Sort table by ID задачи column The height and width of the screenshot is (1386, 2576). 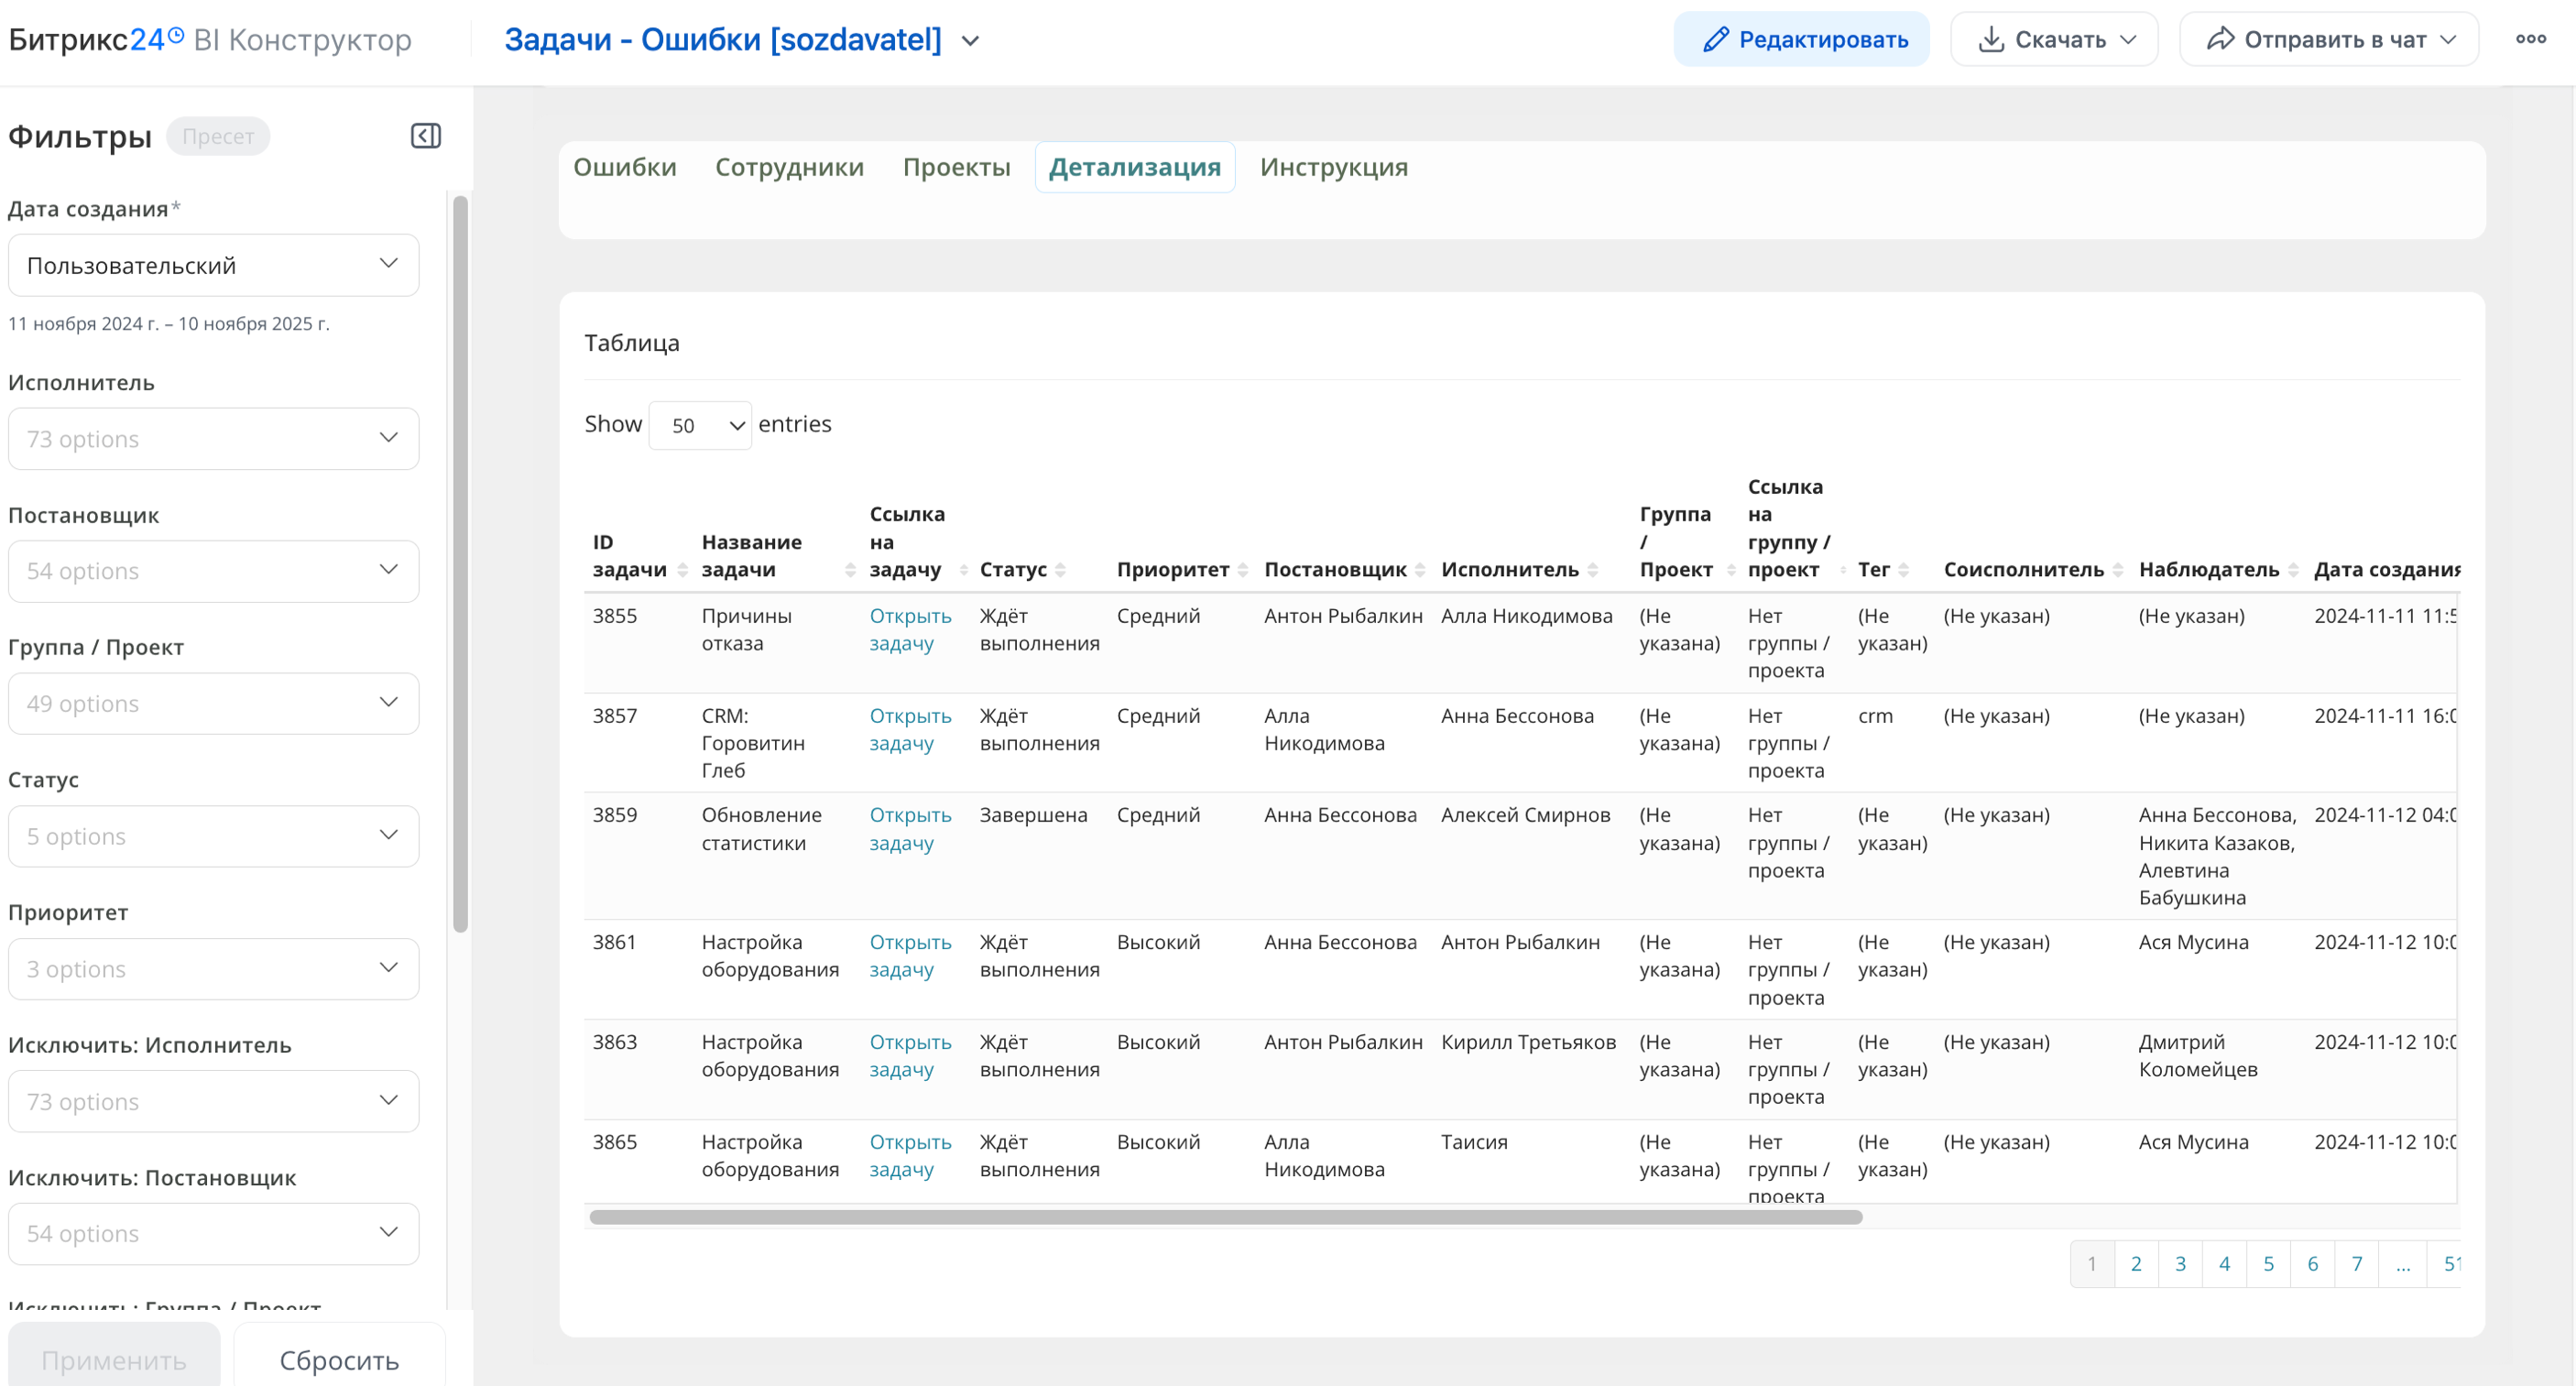(x=683, y=570)
